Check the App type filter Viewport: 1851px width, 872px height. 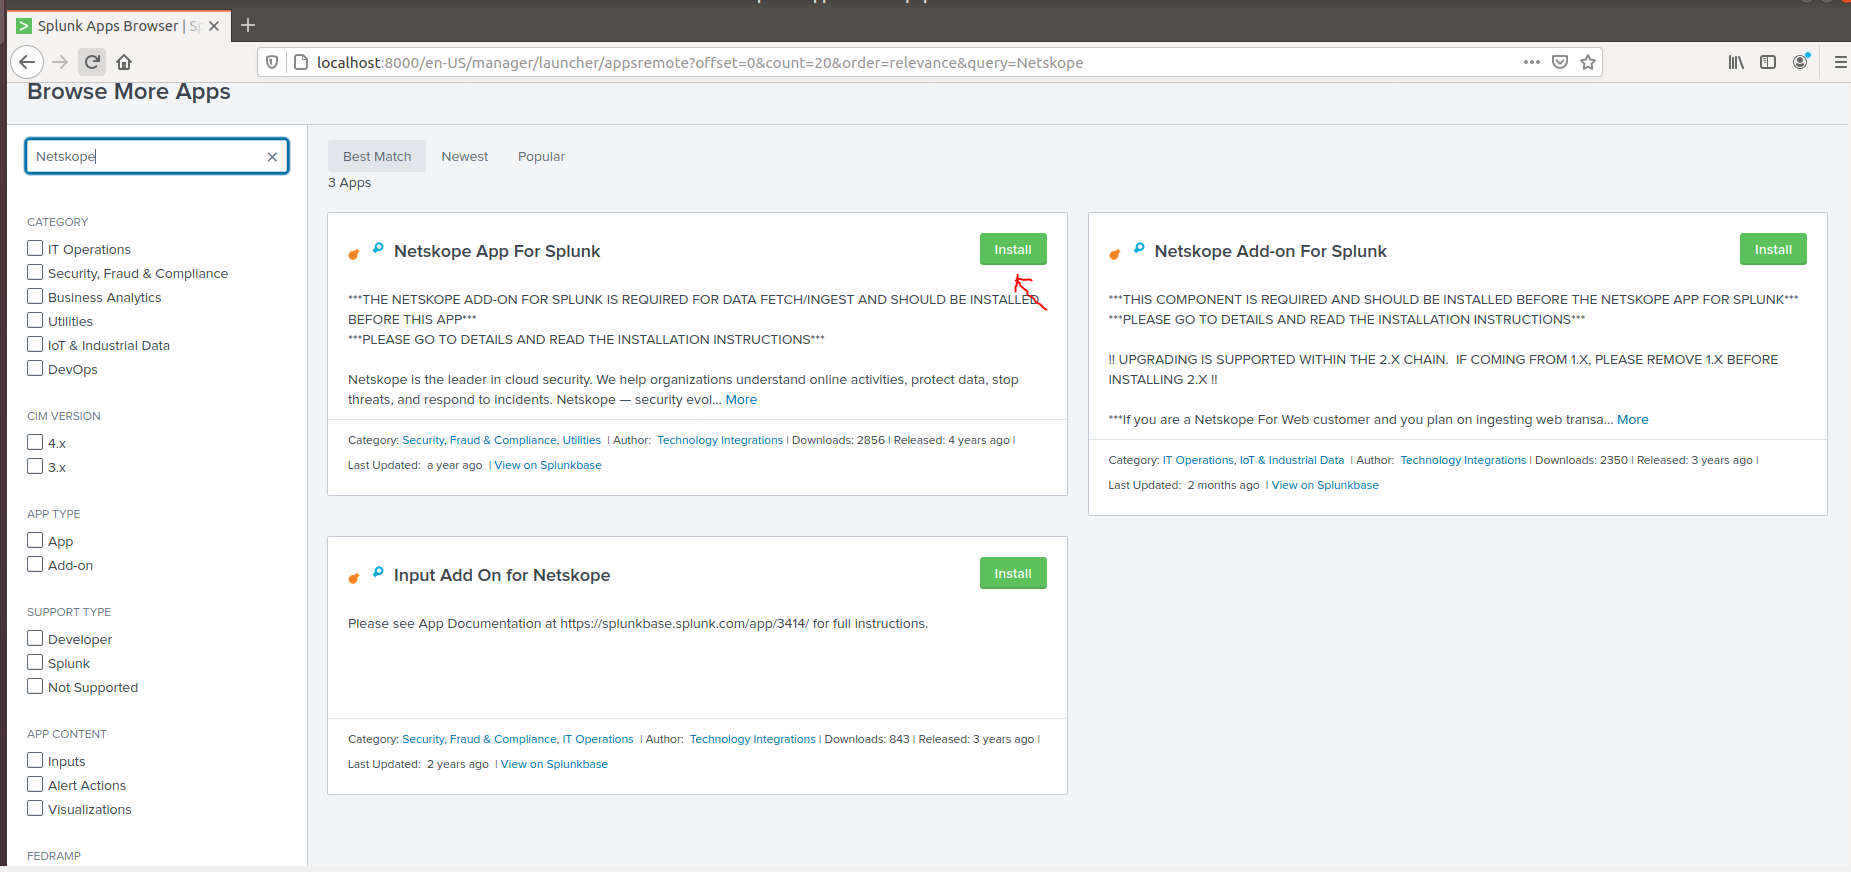pyautogui.click(x=35, y=540)
